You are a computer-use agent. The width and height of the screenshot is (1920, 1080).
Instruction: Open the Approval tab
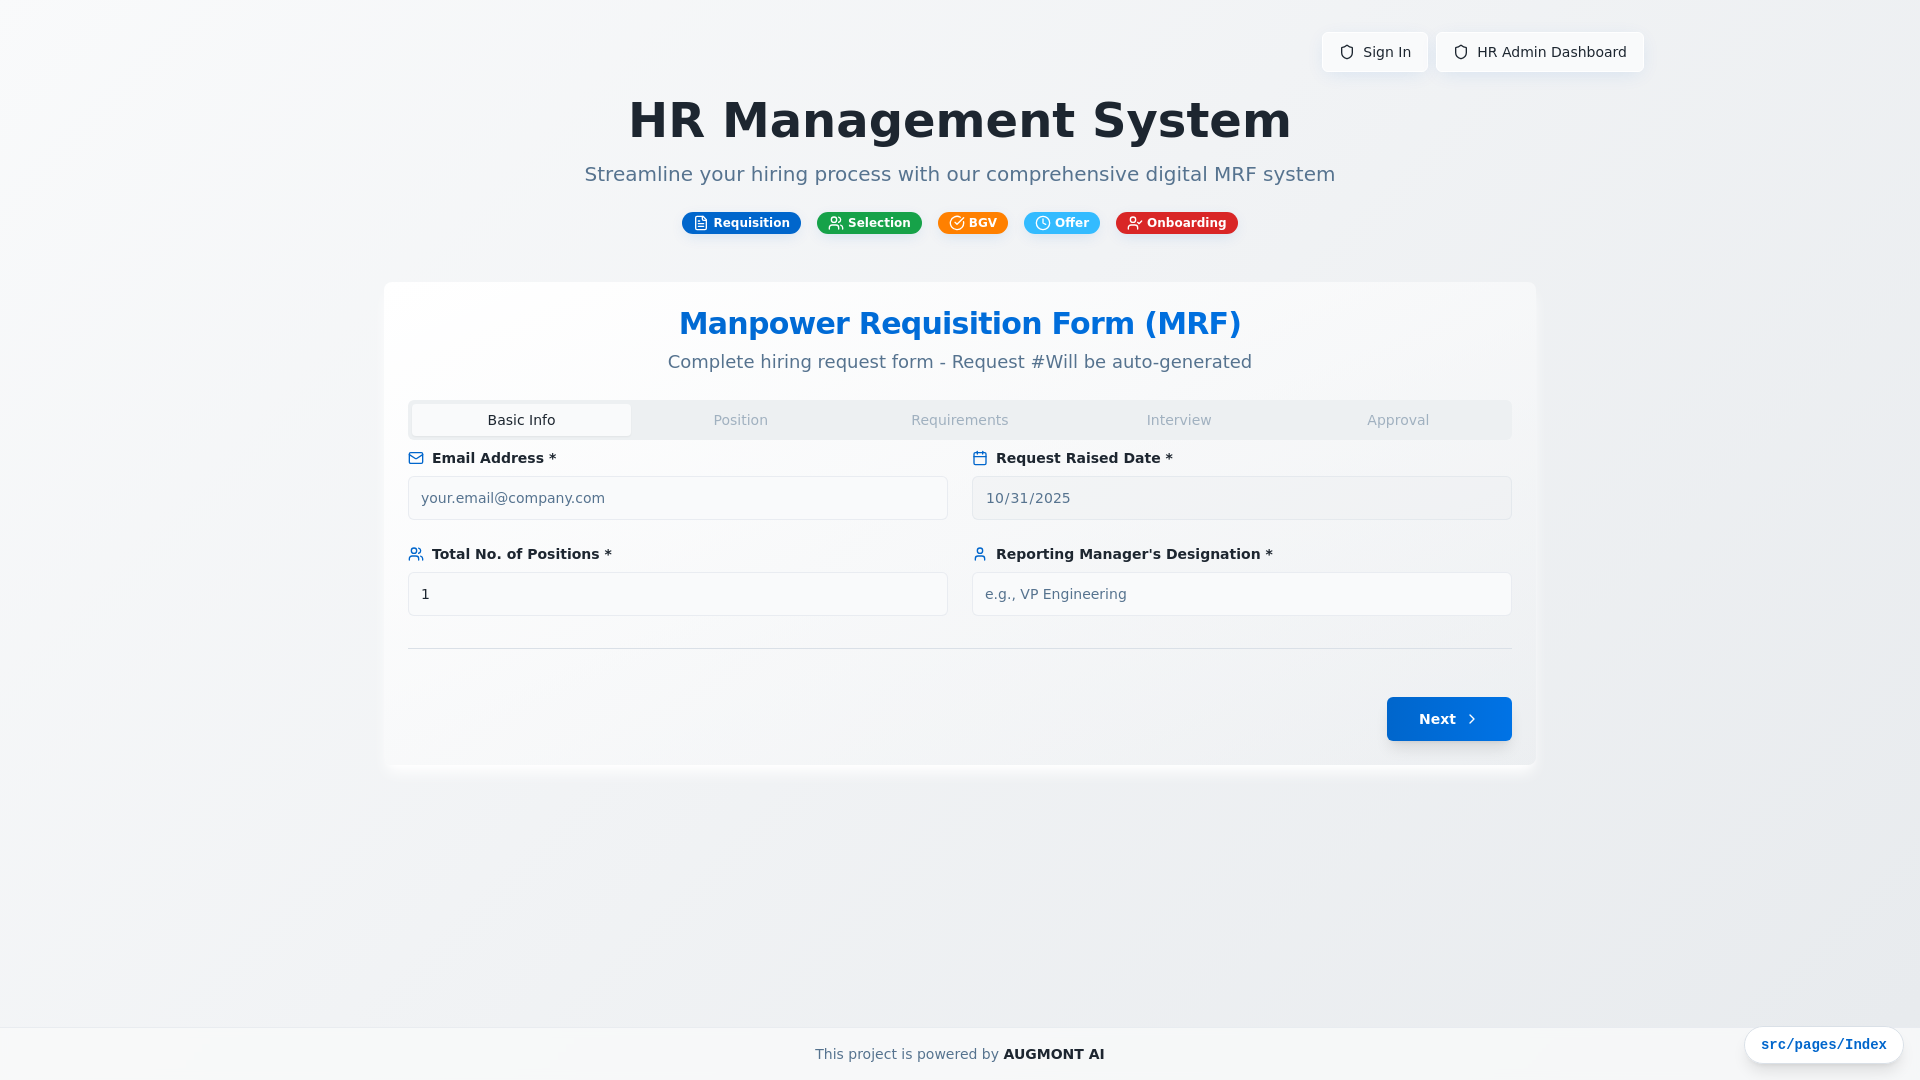1398,420
